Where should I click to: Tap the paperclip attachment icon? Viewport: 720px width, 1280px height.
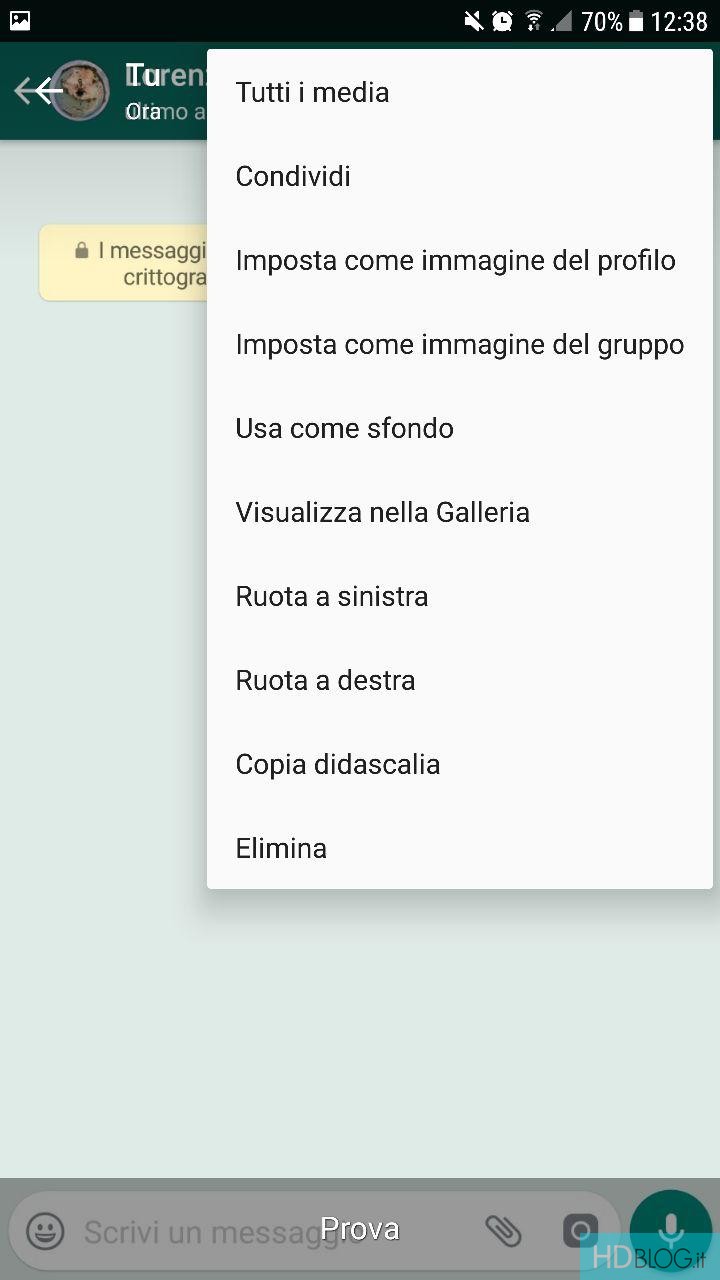click(x=503, y=1231)
